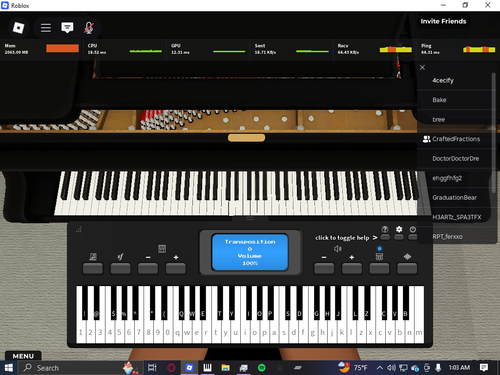
Task: Open File Explorer from the taskbar
Action: click(226, 368)
